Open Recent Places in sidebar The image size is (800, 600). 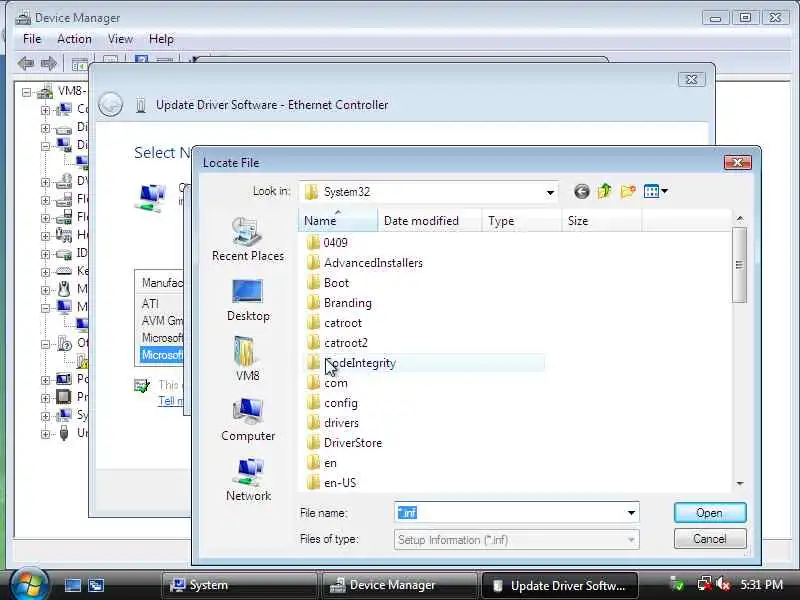[248, 239]
